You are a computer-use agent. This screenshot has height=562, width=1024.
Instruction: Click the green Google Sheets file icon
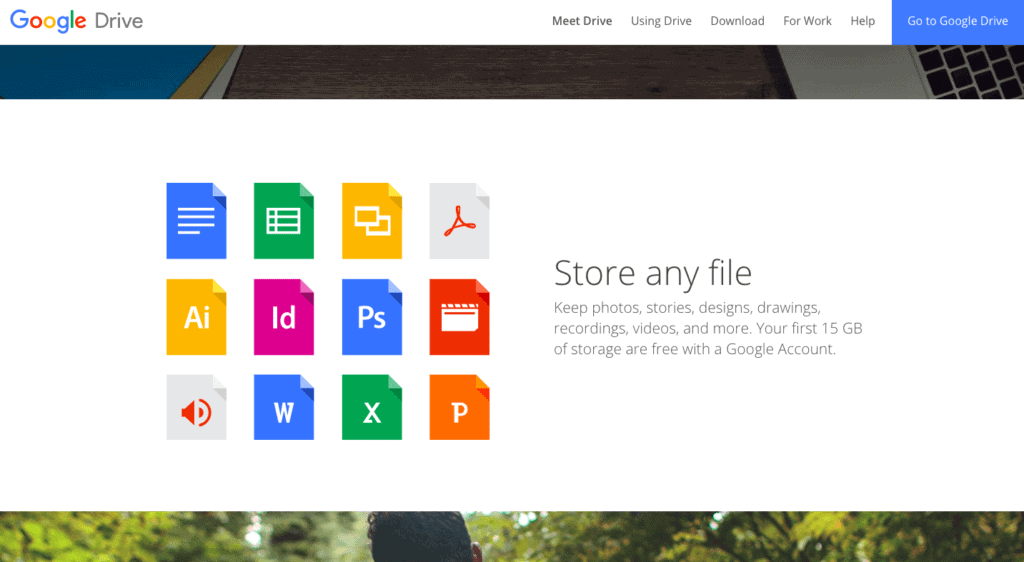coord(283,221)
